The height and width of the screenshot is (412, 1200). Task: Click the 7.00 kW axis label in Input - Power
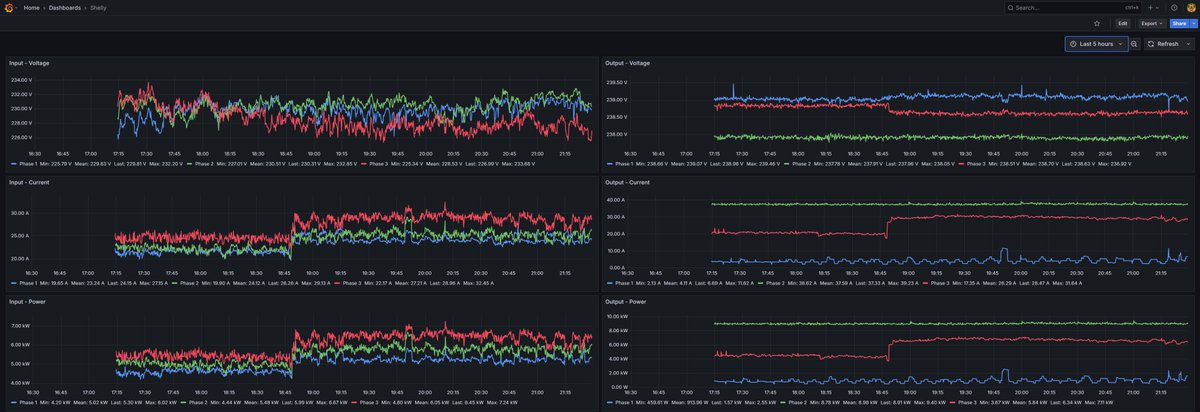click(x=21, y=326)
